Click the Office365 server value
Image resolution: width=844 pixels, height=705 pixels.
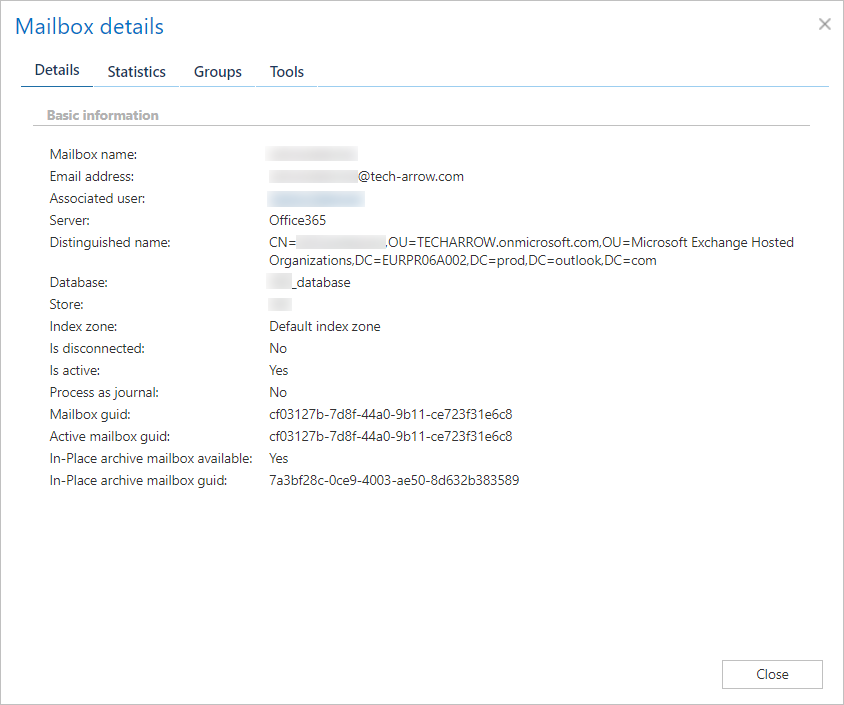click(297, 220)
